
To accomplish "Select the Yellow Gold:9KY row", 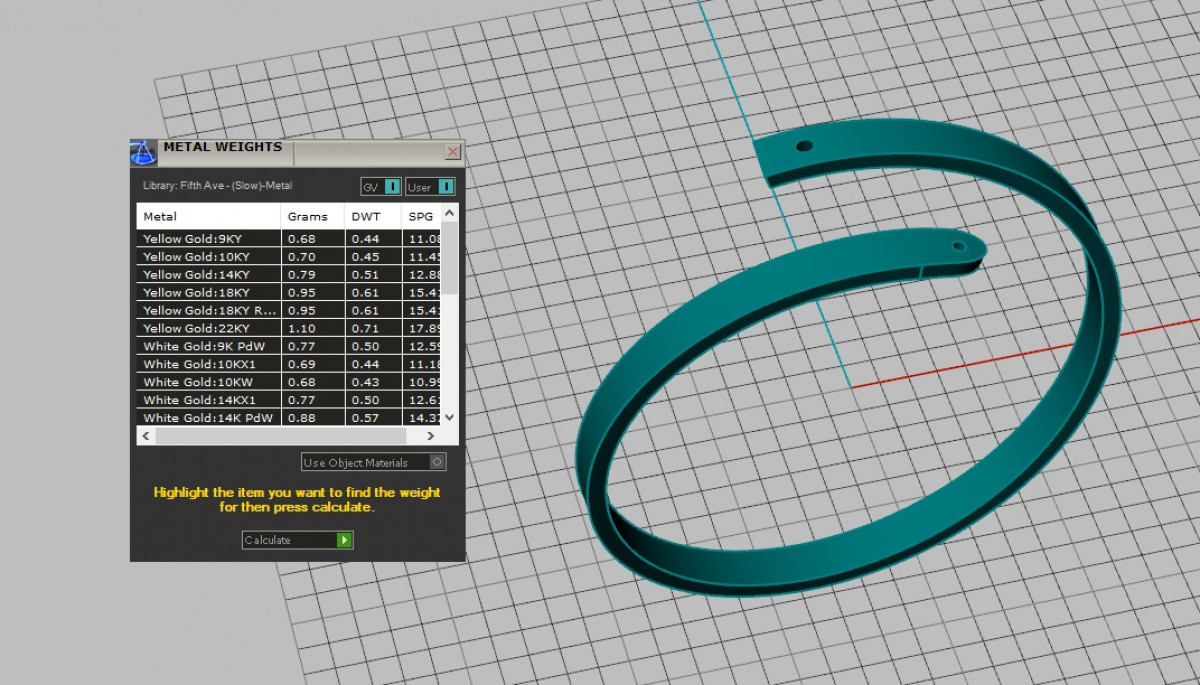I will coord(208,239).
